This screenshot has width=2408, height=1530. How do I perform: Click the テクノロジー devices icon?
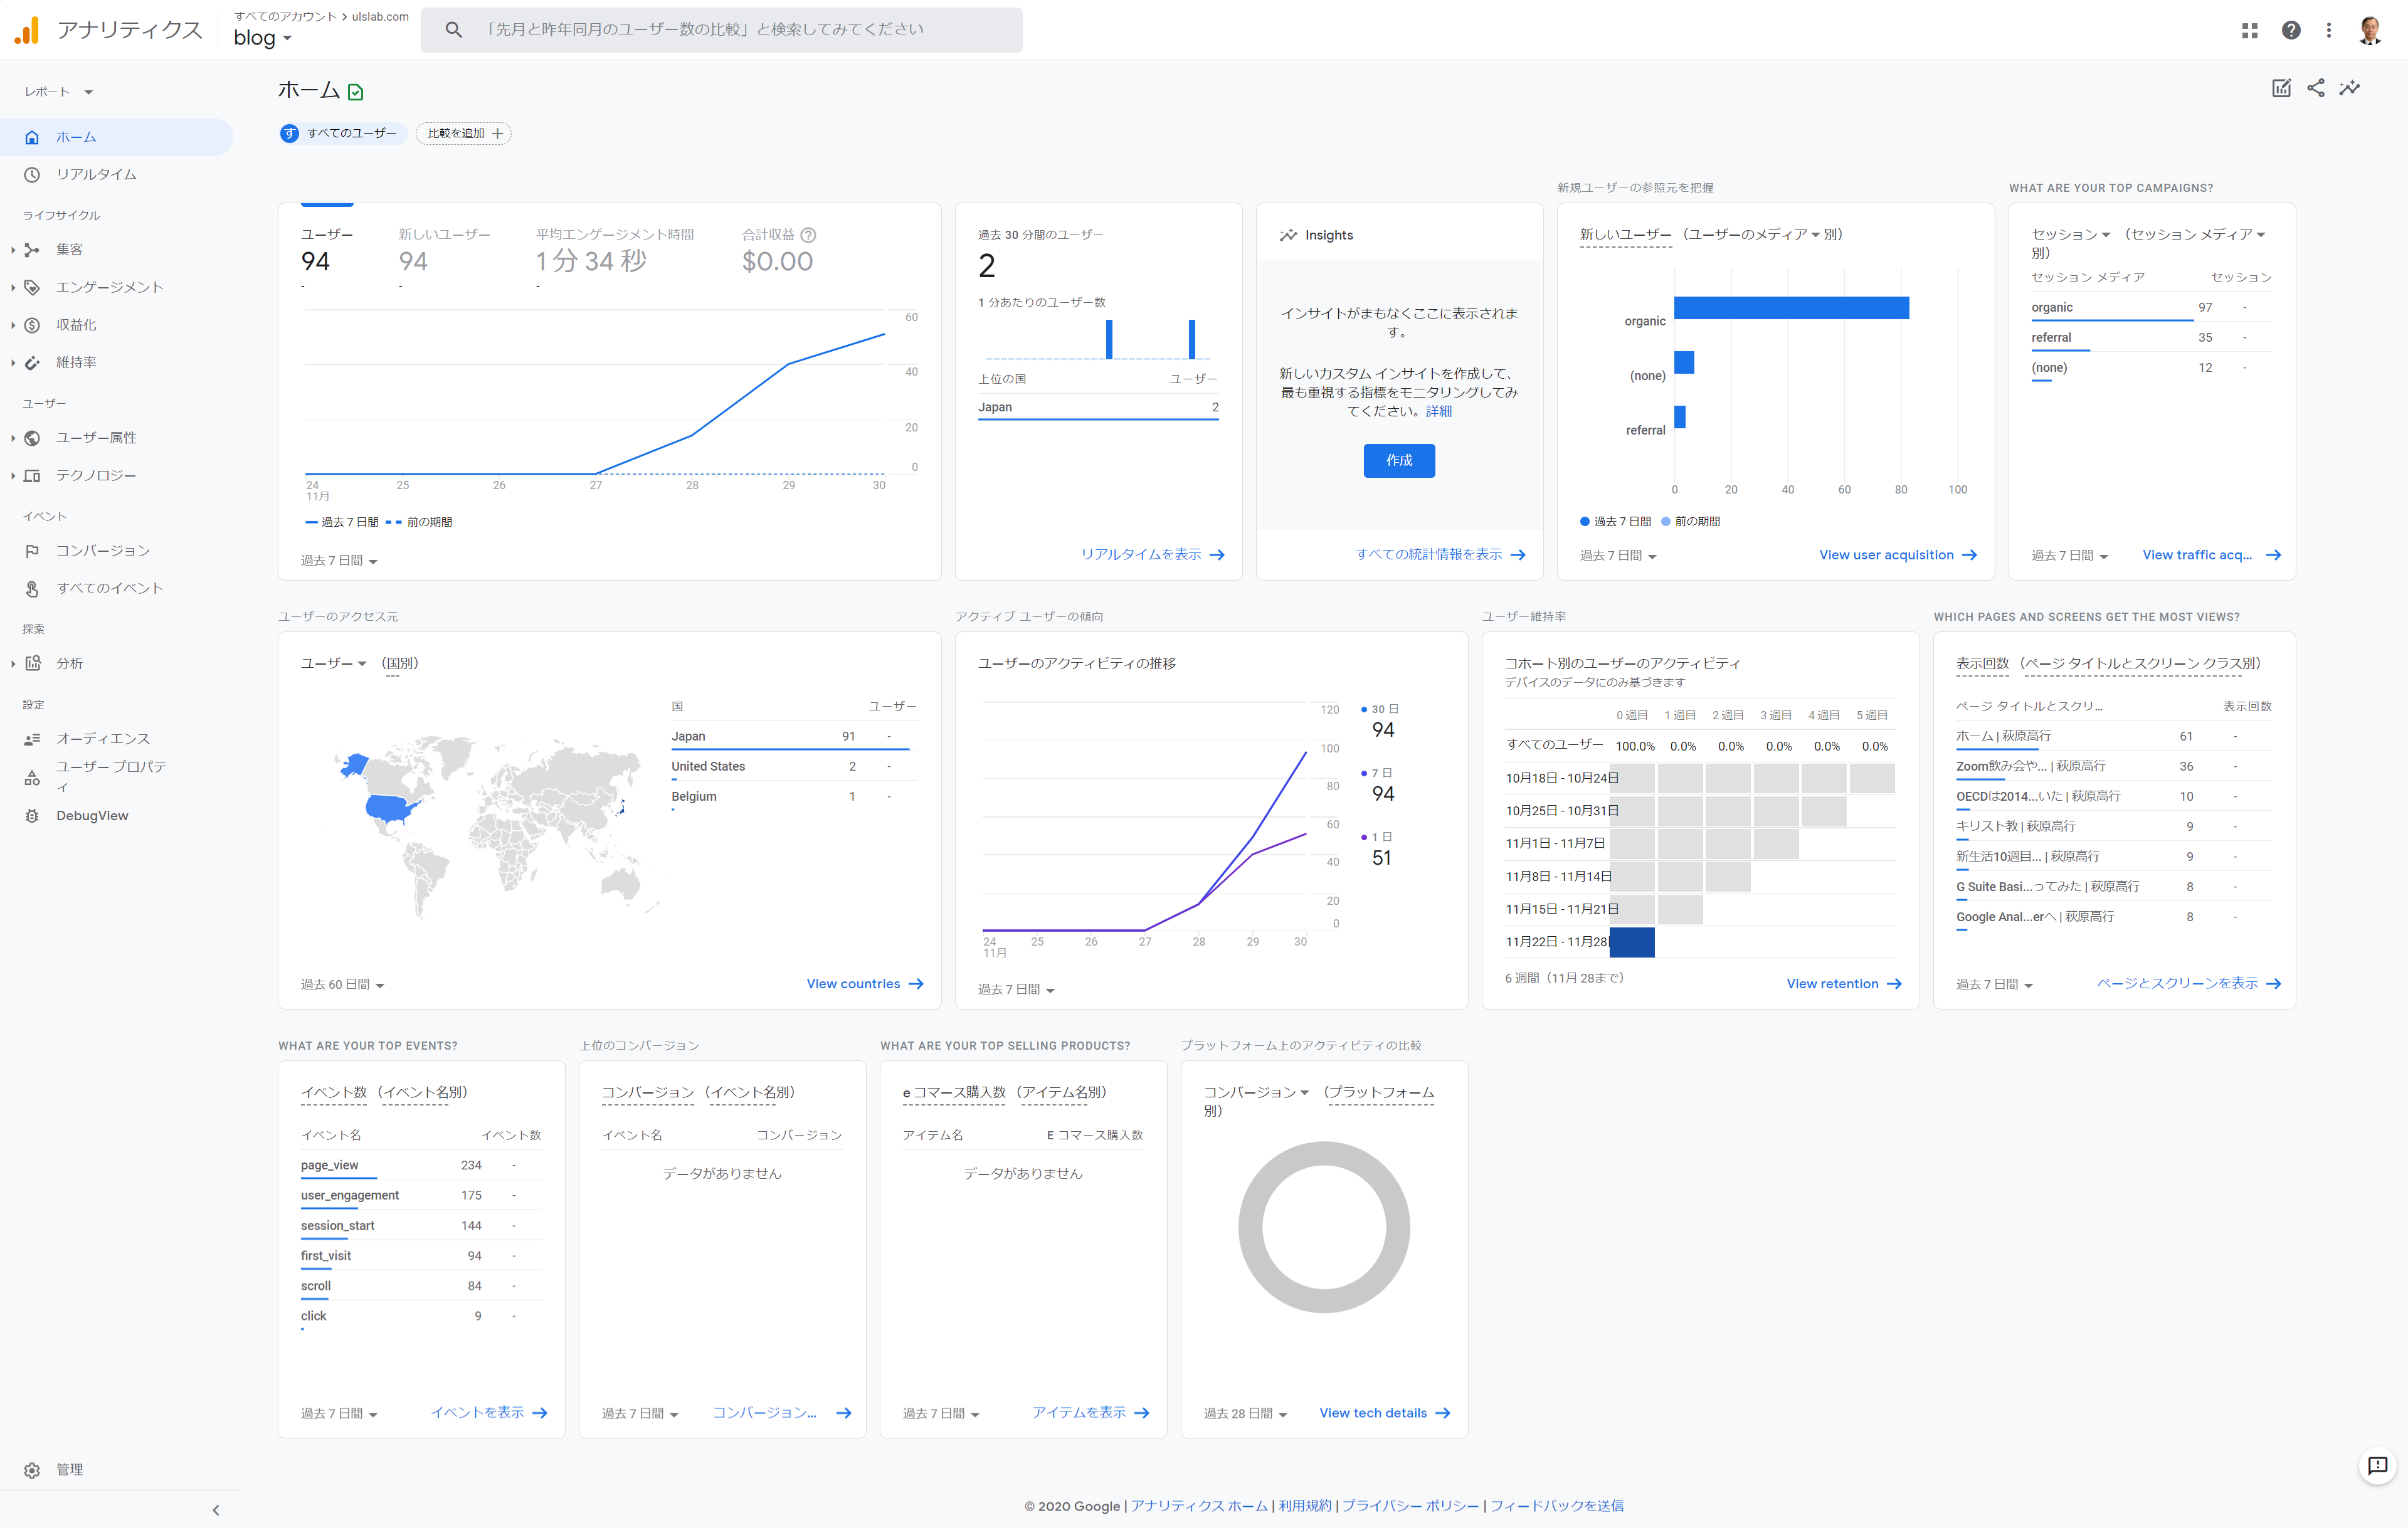(32, 476)
